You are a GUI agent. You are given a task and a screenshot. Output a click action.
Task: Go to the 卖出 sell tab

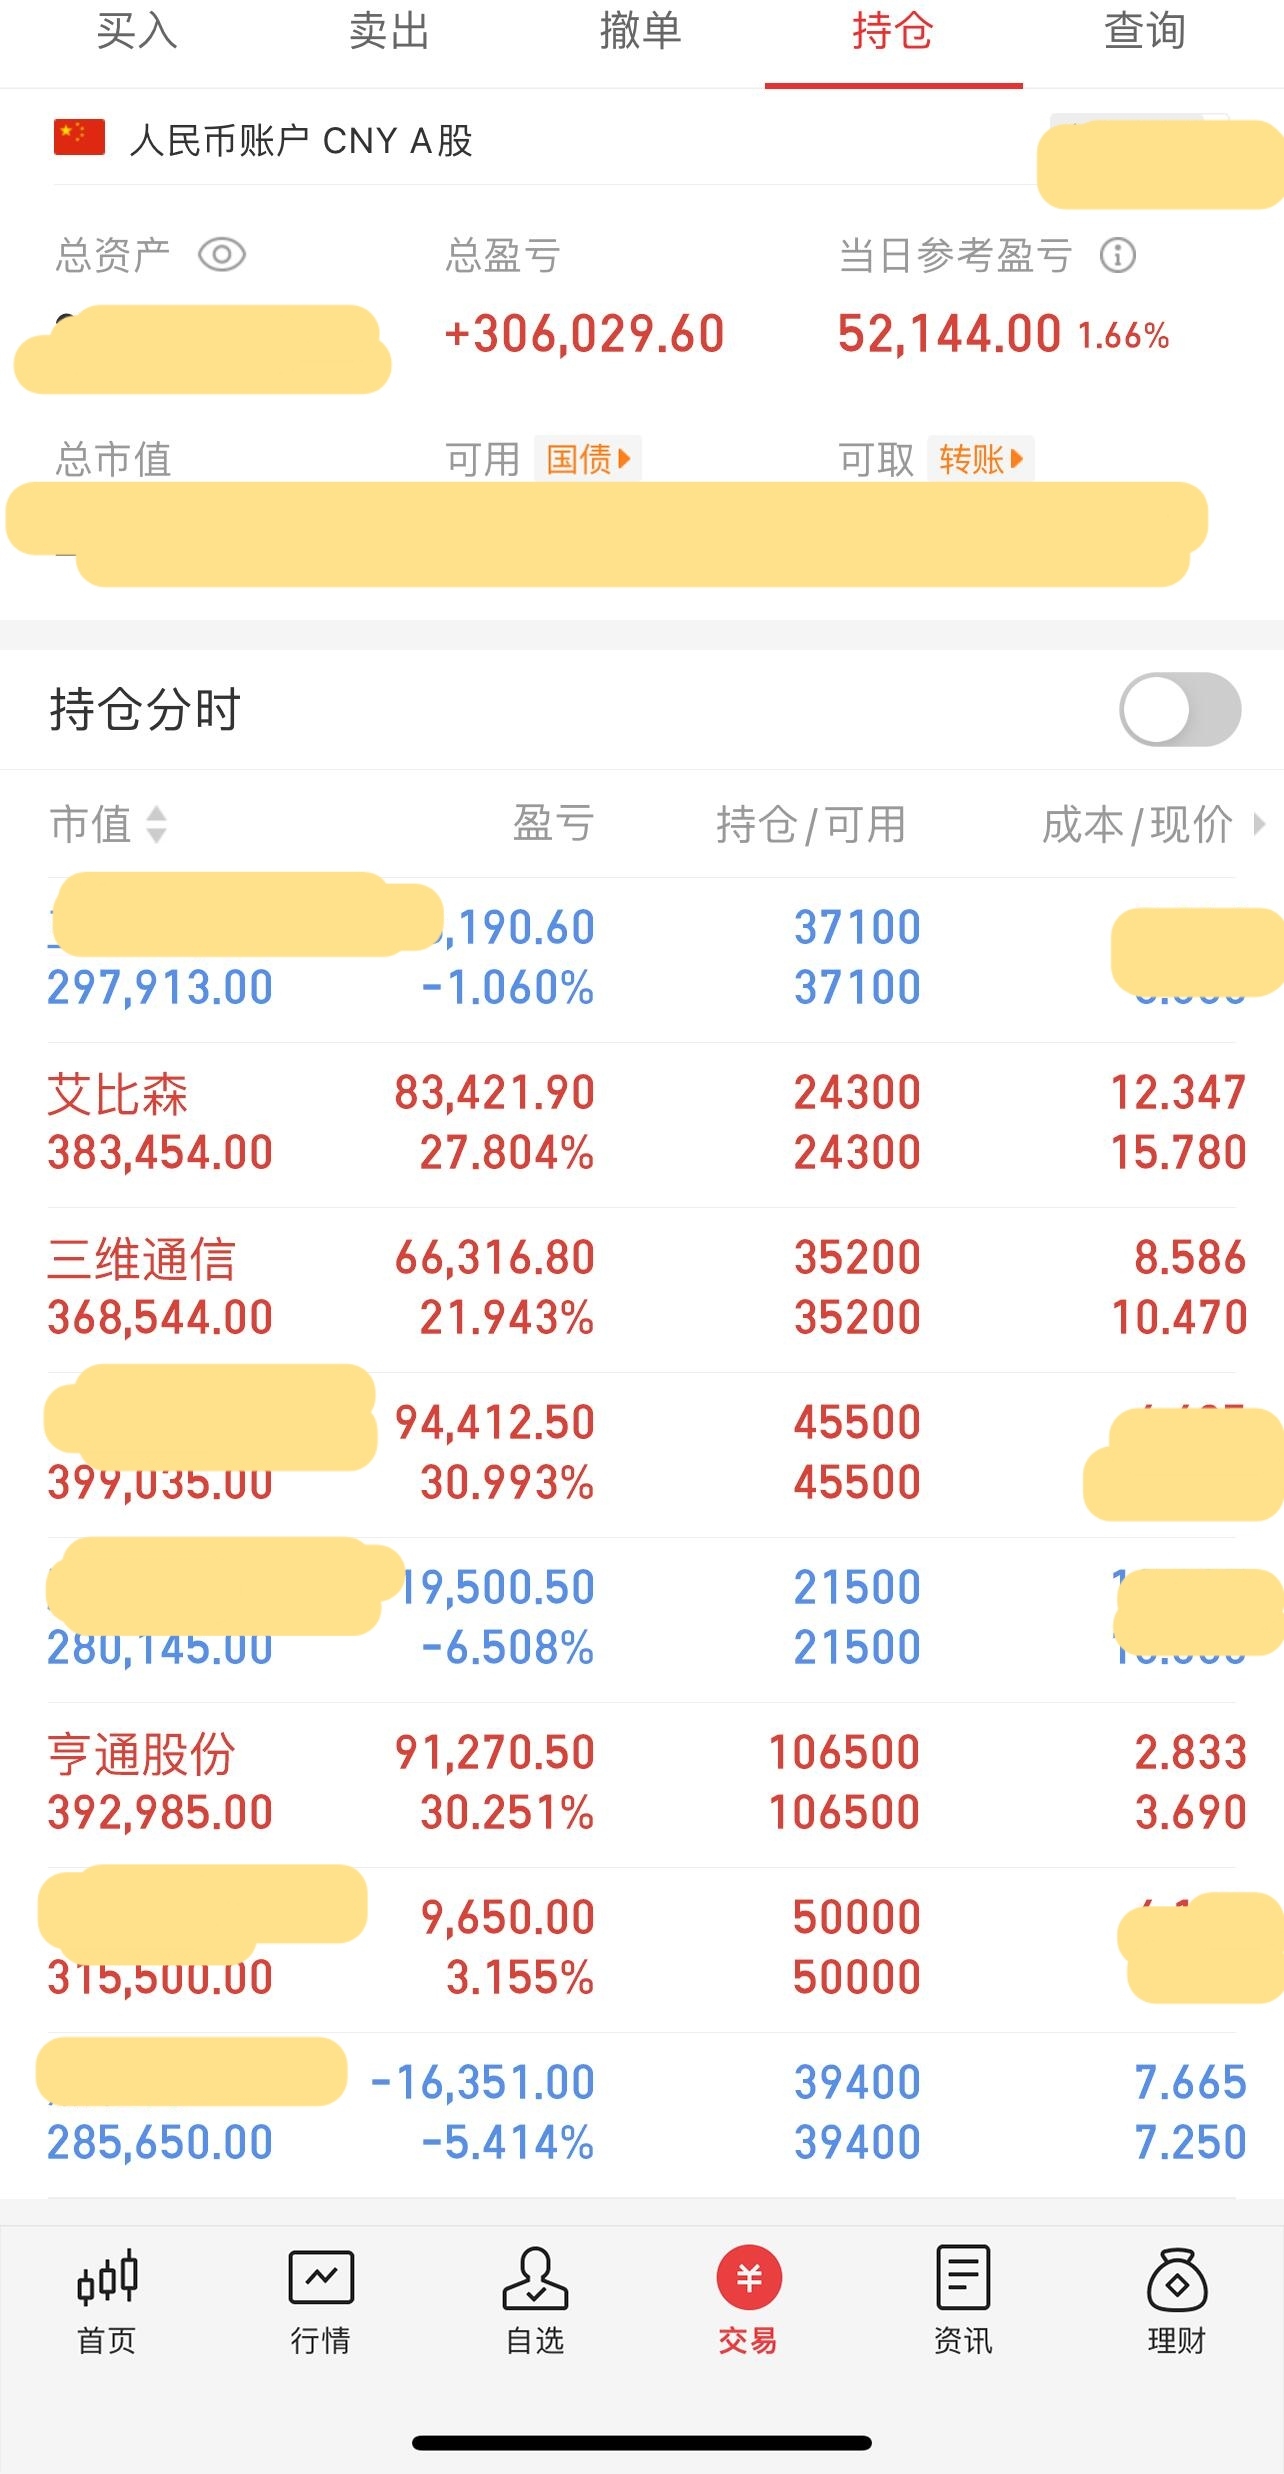pyautogui.click(x=389, y=32)
